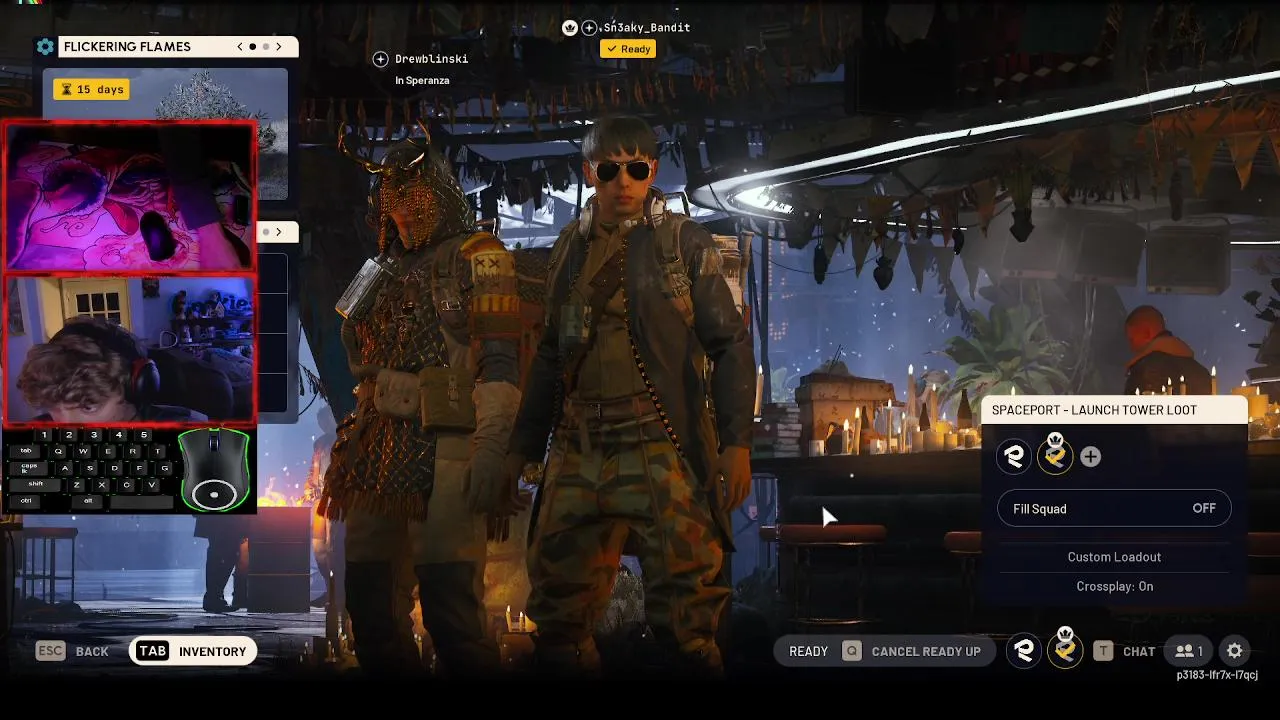Click the mouse-cam webcam overlay
1280x720 pixels.
click(130, 198)
